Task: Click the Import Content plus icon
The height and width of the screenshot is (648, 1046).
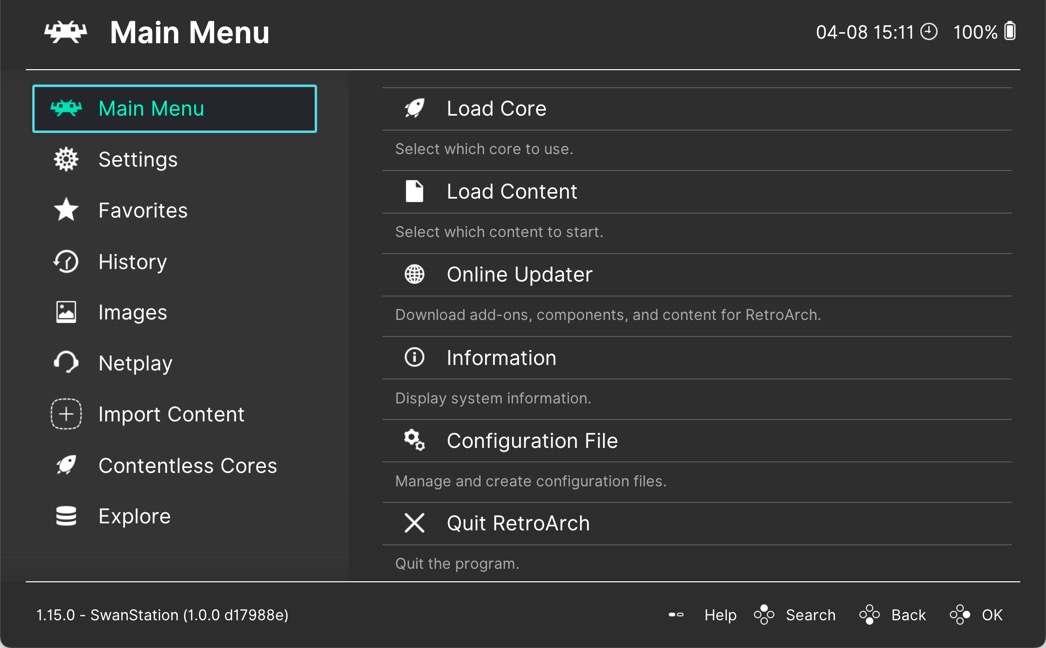Action: [65, 414]
